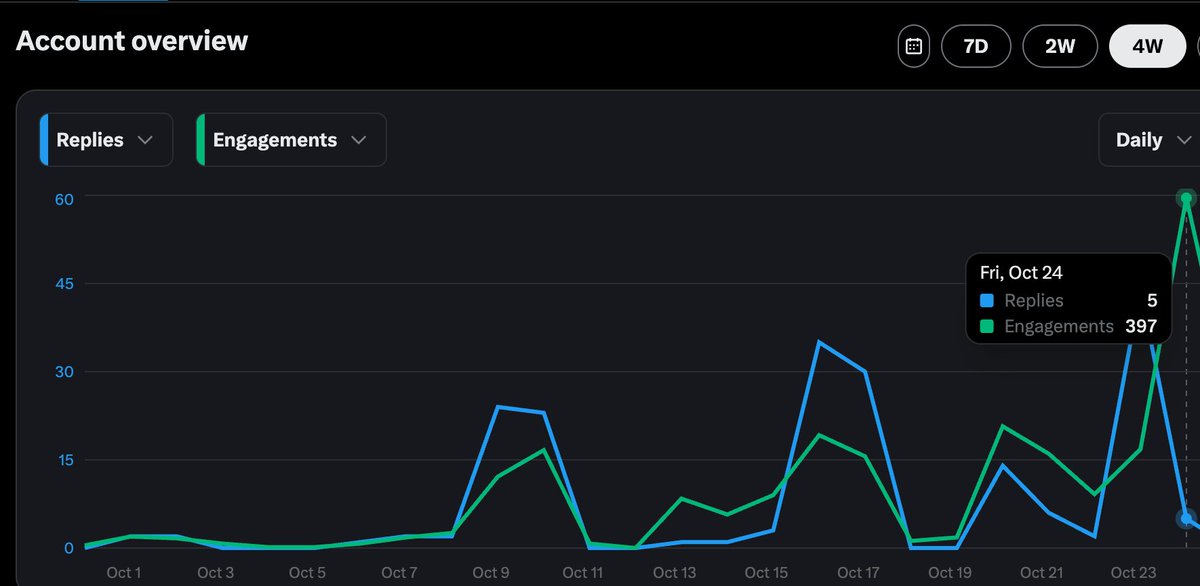Viewport: 1200px width, 586px height.
Task: Click the blue Replies square in the tooltip
Action: (x=988, y=299)
